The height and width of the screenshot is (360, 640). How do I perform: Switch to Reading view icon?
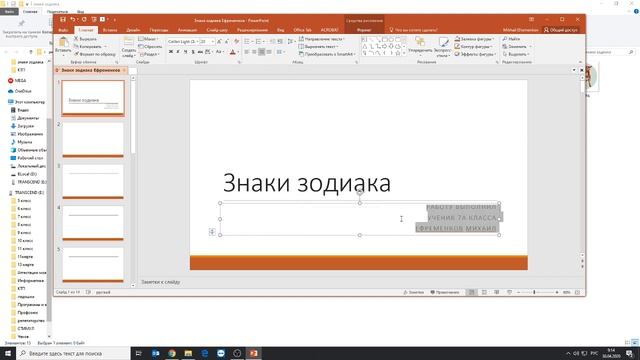coord(497,292)
